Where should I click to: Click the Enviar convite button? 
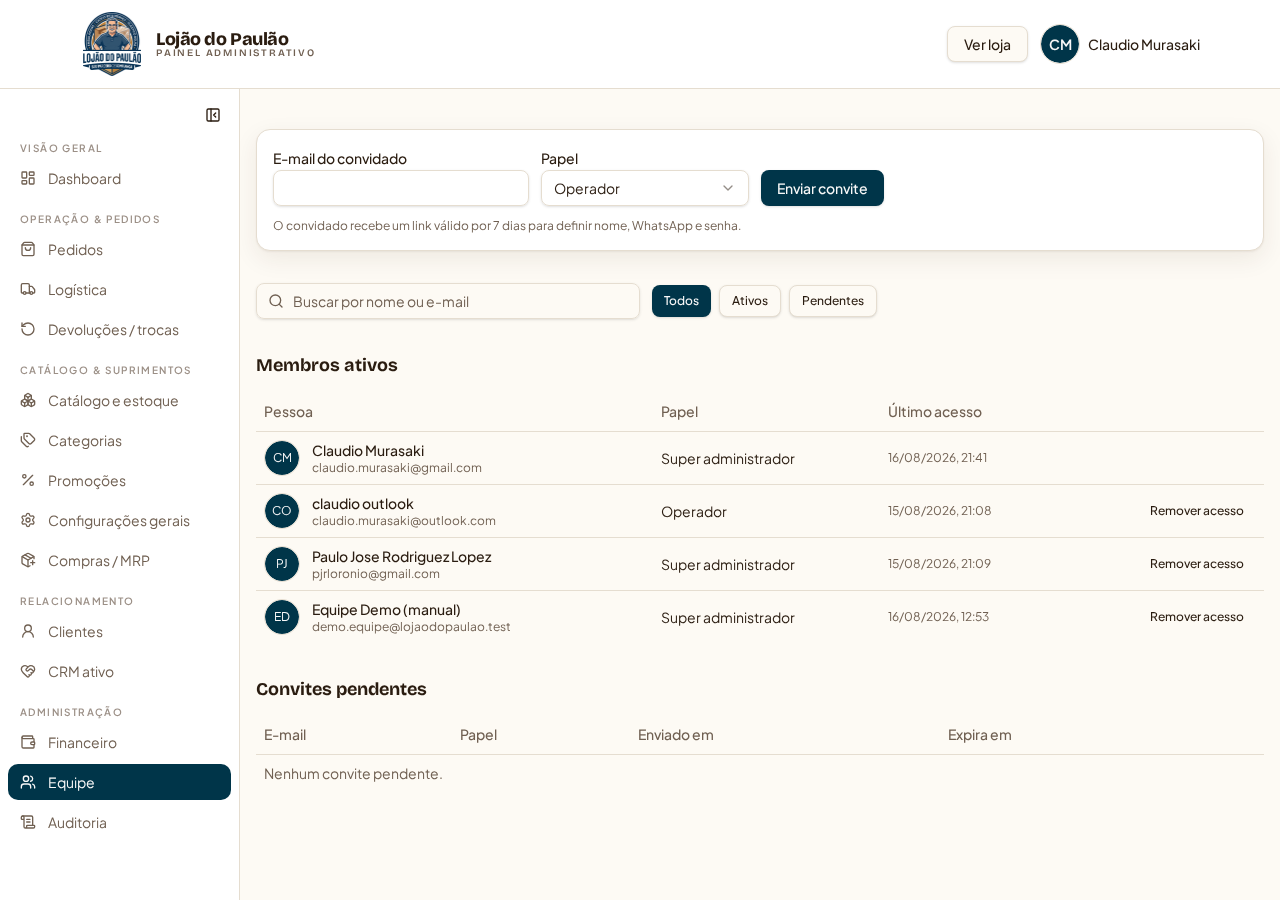[822, 188]
